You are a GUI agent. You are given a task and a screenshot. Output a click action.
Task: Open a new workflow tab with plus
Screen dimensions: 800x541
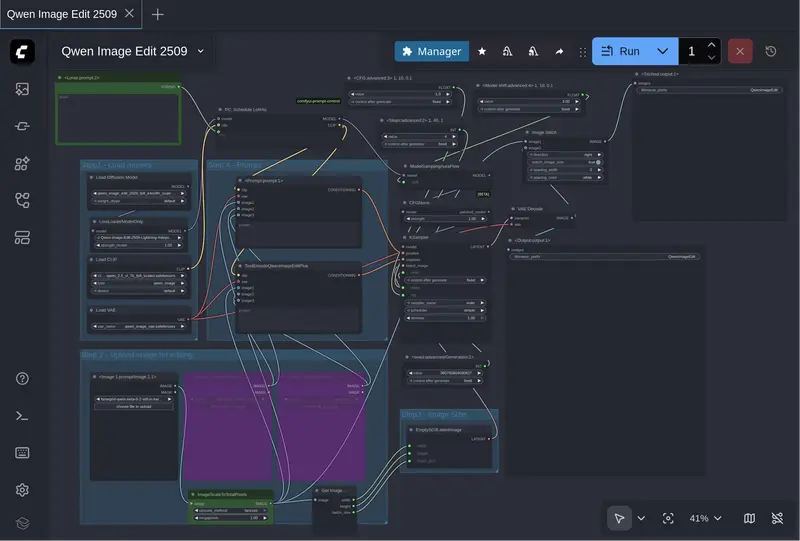158,14
